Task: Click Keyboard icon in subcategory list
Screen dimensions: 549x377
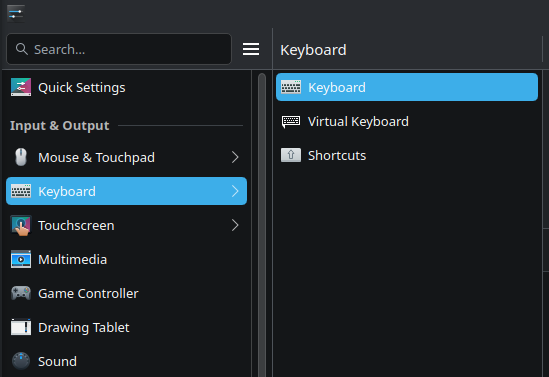Action: [x=291, y=87]
